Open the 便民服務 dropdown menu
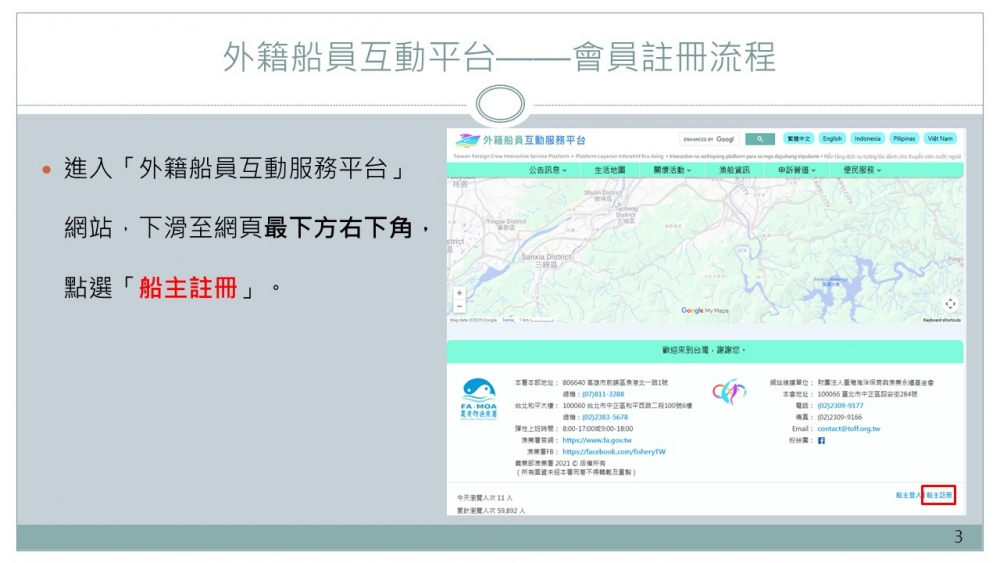 coord(860,170)
